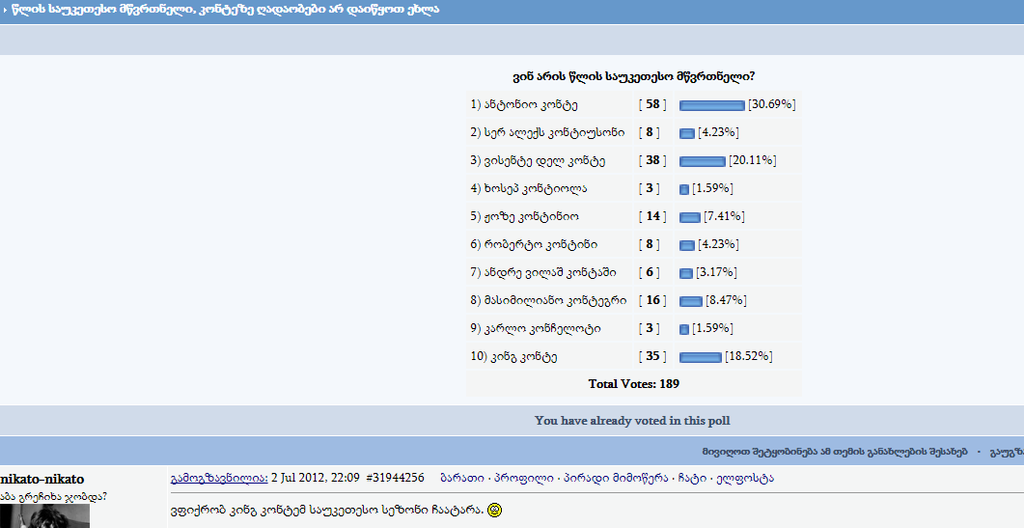Open ბარათი link in post header

462,478
